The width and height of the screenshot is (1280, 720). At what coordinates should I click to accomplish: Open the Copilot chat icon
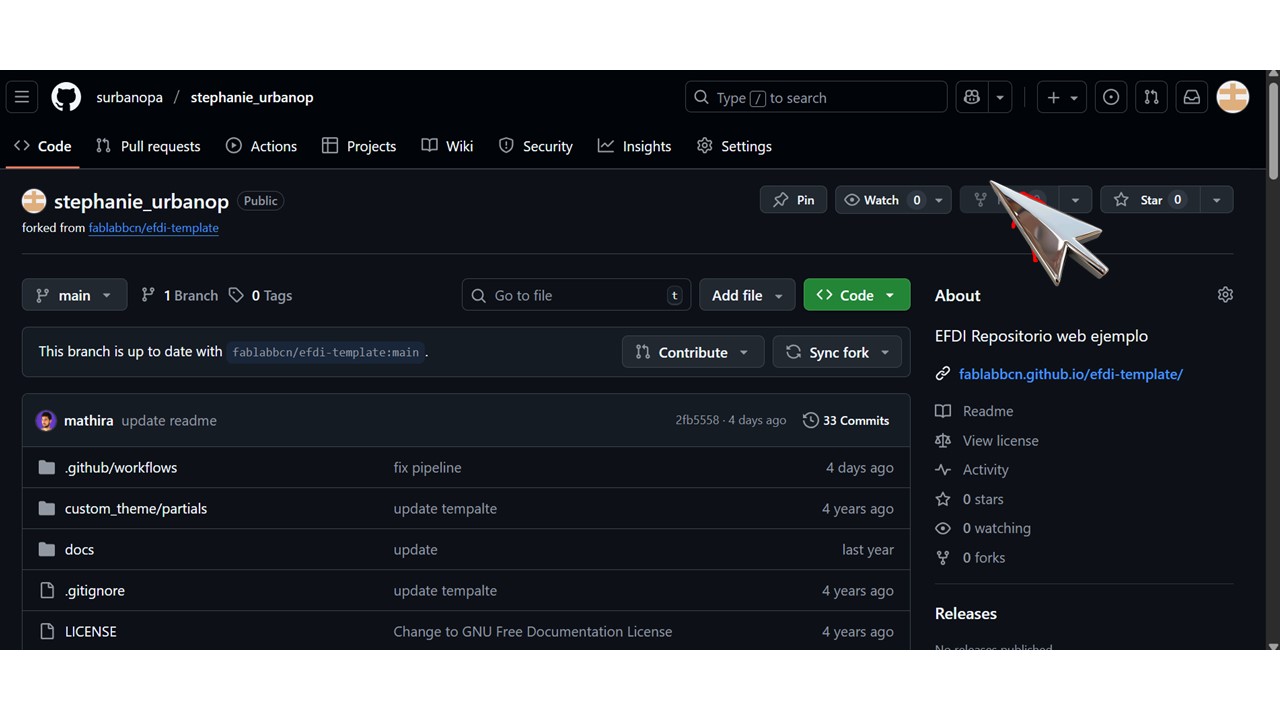tap(972, 97)
